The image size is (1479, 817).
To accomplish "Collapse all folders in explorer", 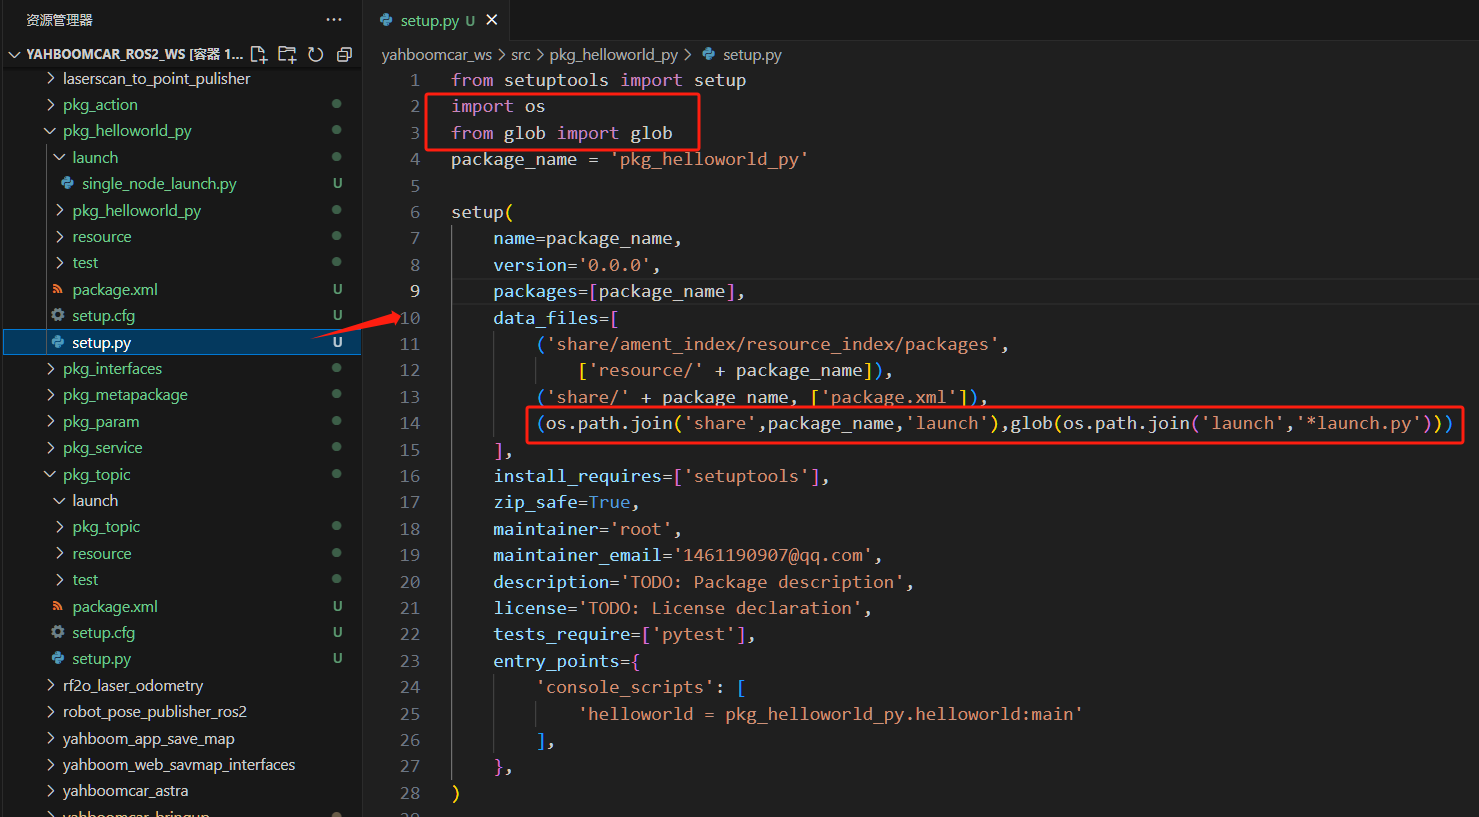I will coord(344,54).
